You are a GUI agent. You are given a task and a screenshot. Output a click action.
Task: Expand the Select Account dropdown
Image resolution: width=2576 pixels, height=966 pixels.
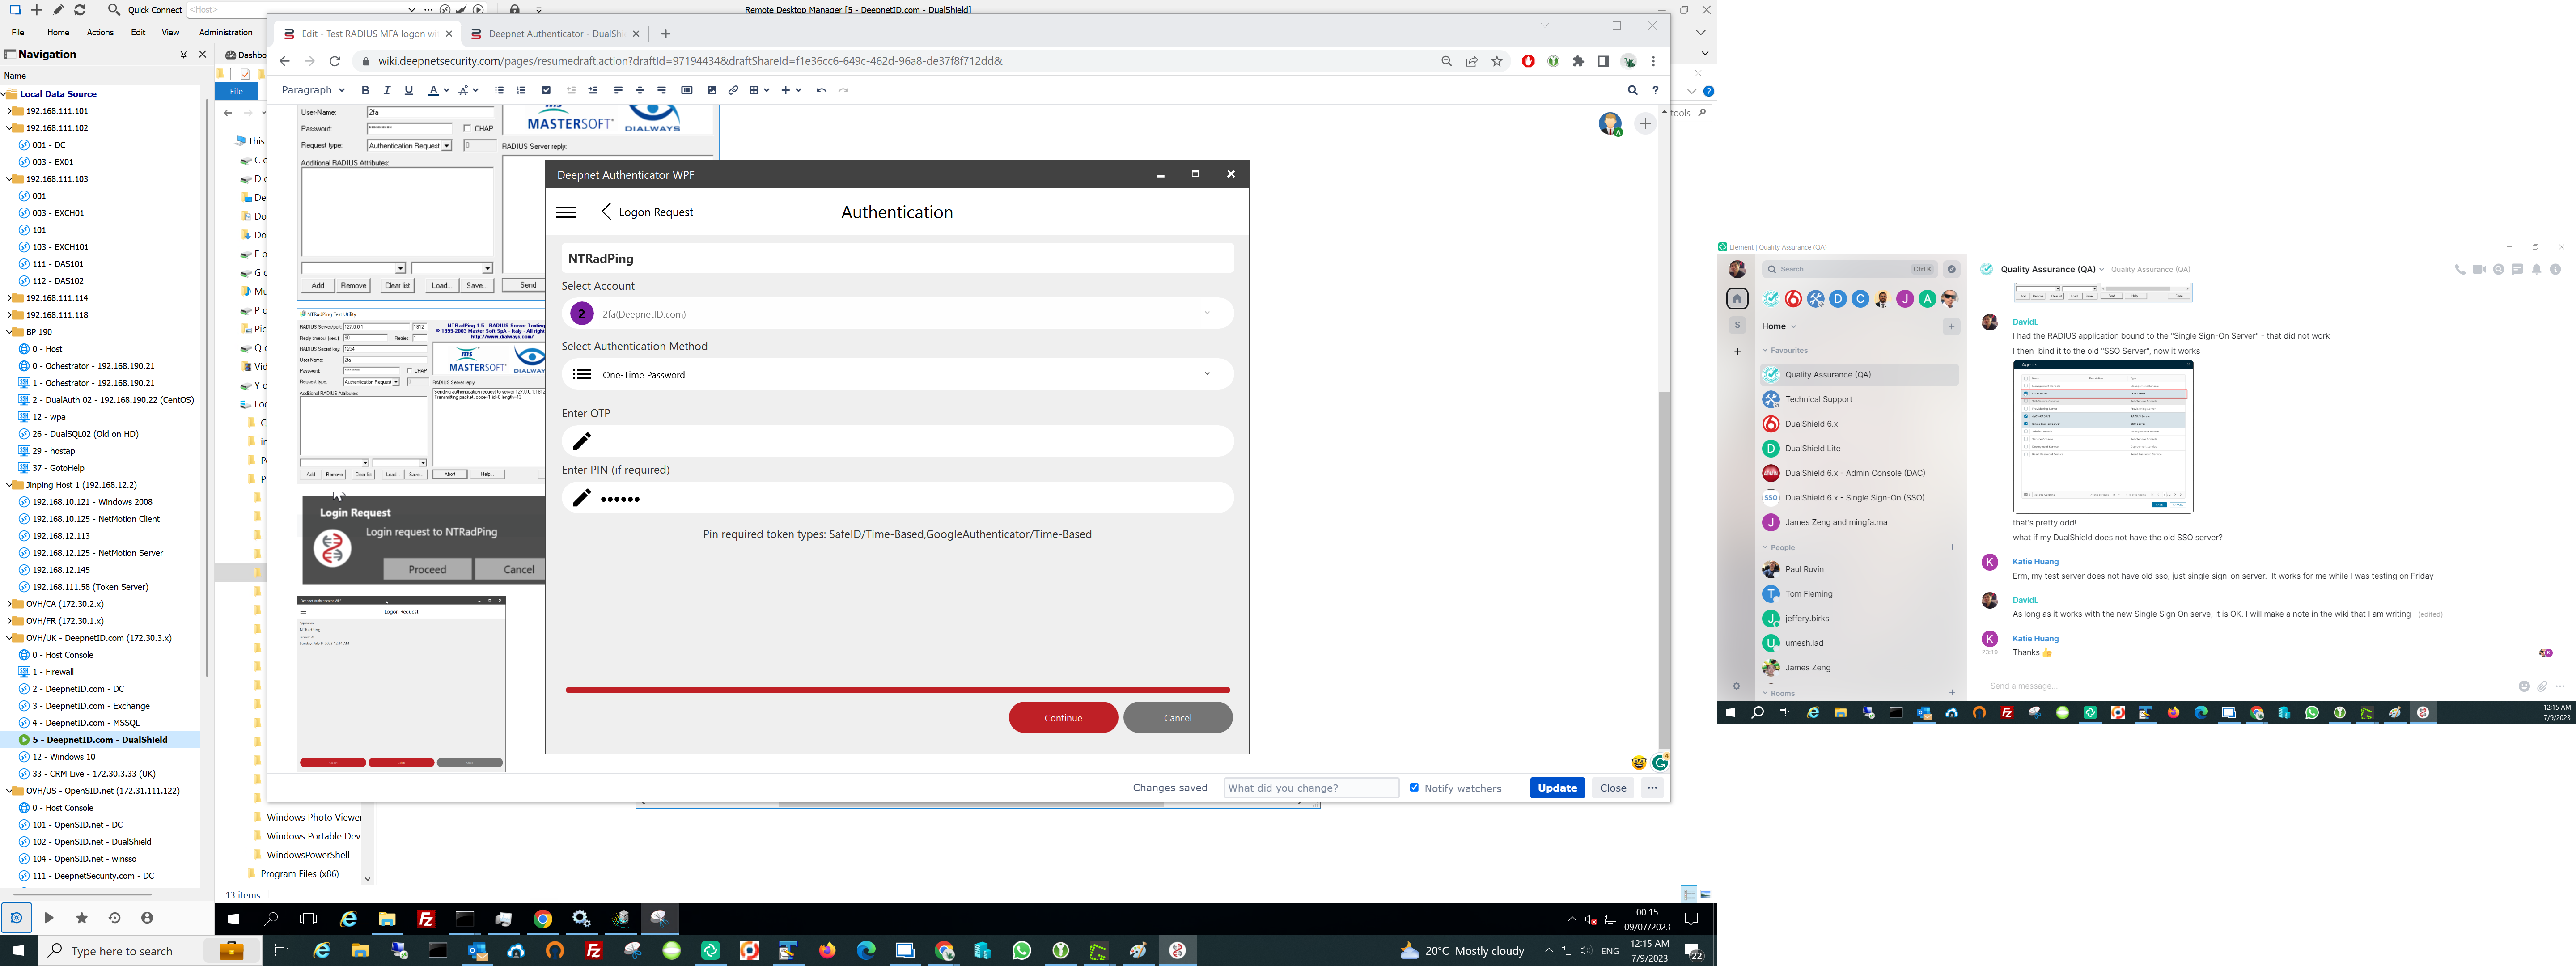(1207, 314)
